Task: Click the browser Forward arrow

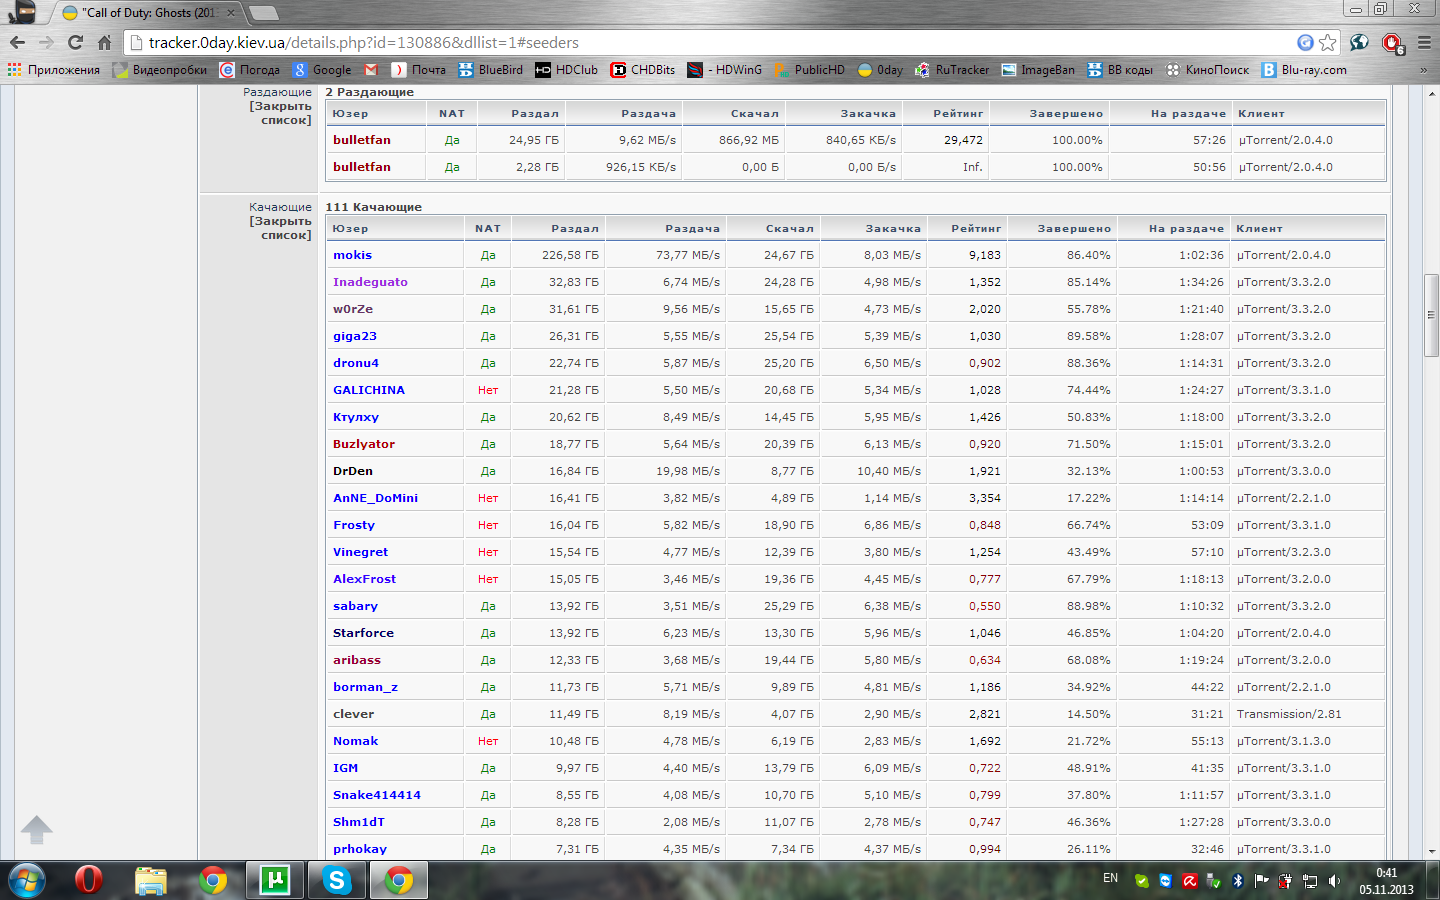Action: click(46, 42)
